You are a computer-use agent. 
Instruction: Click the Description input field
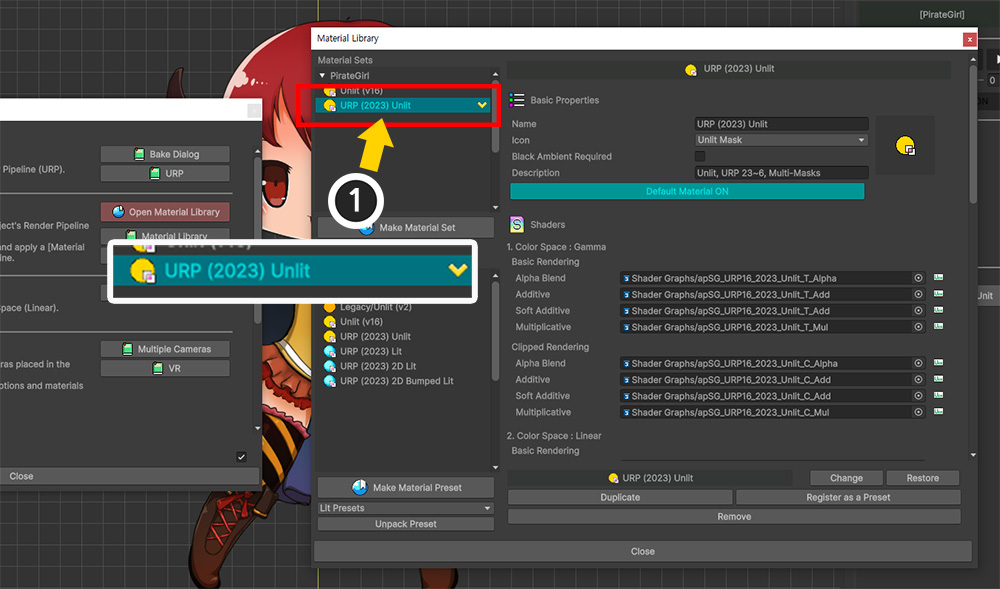point(781,173)
